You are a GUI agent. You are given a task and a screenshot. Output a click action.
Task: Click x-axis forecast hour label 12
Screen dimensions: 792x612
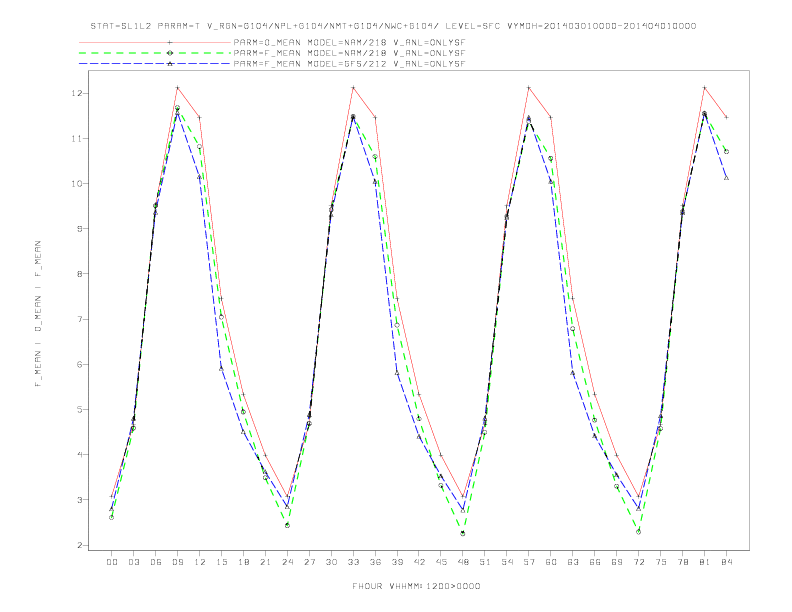click(x=200, y=562)
